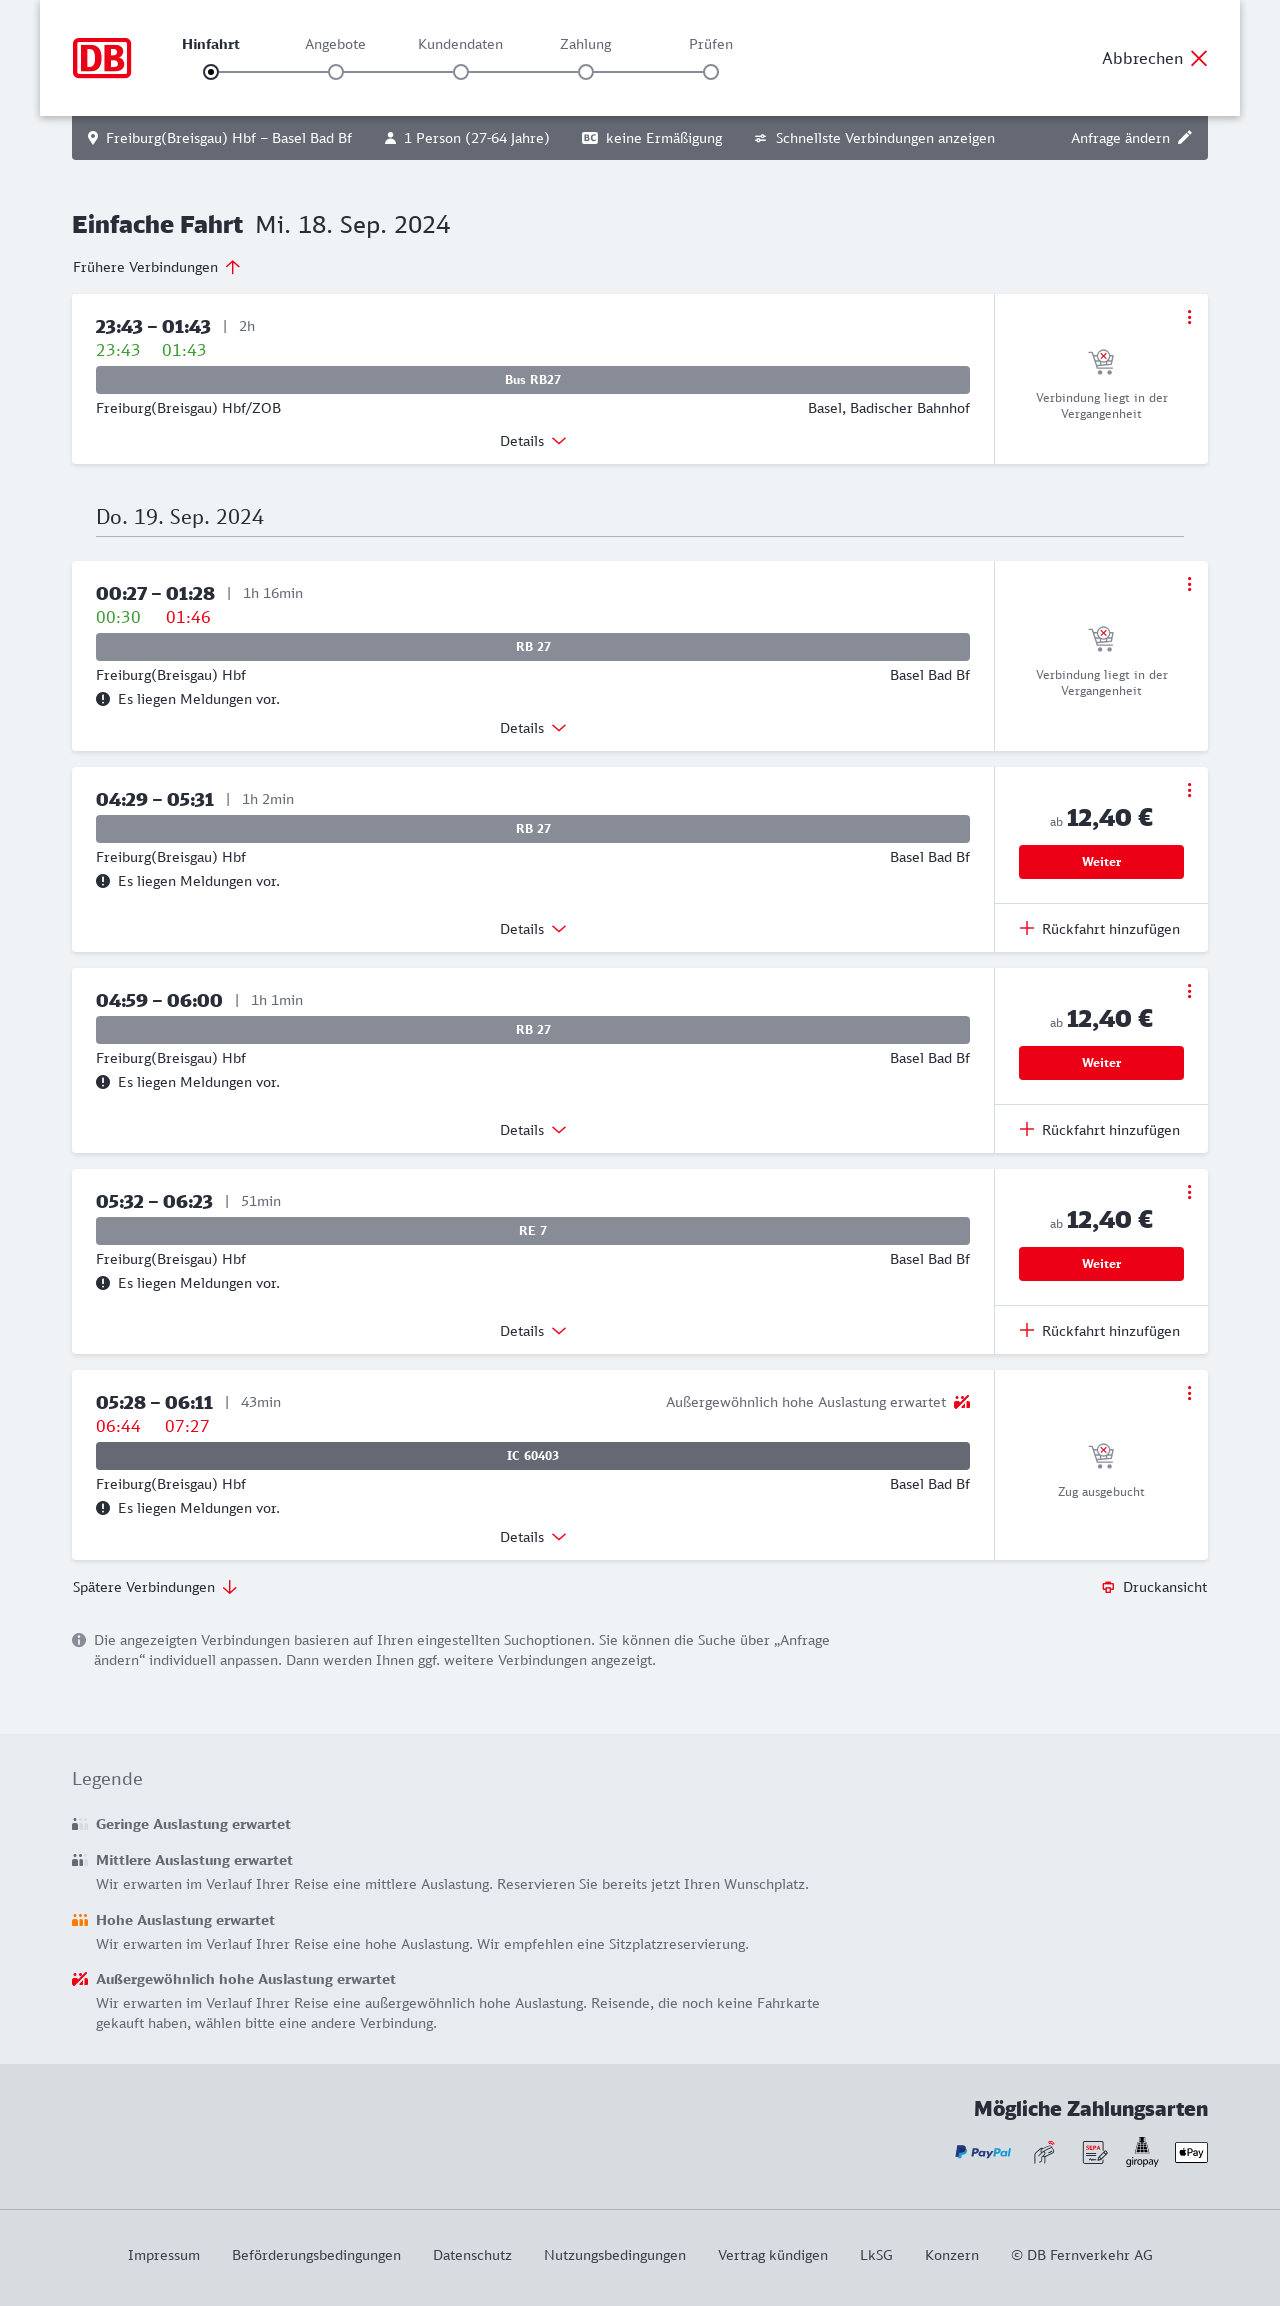
Task: Select the Zahlung progress step
Action: 586,71
